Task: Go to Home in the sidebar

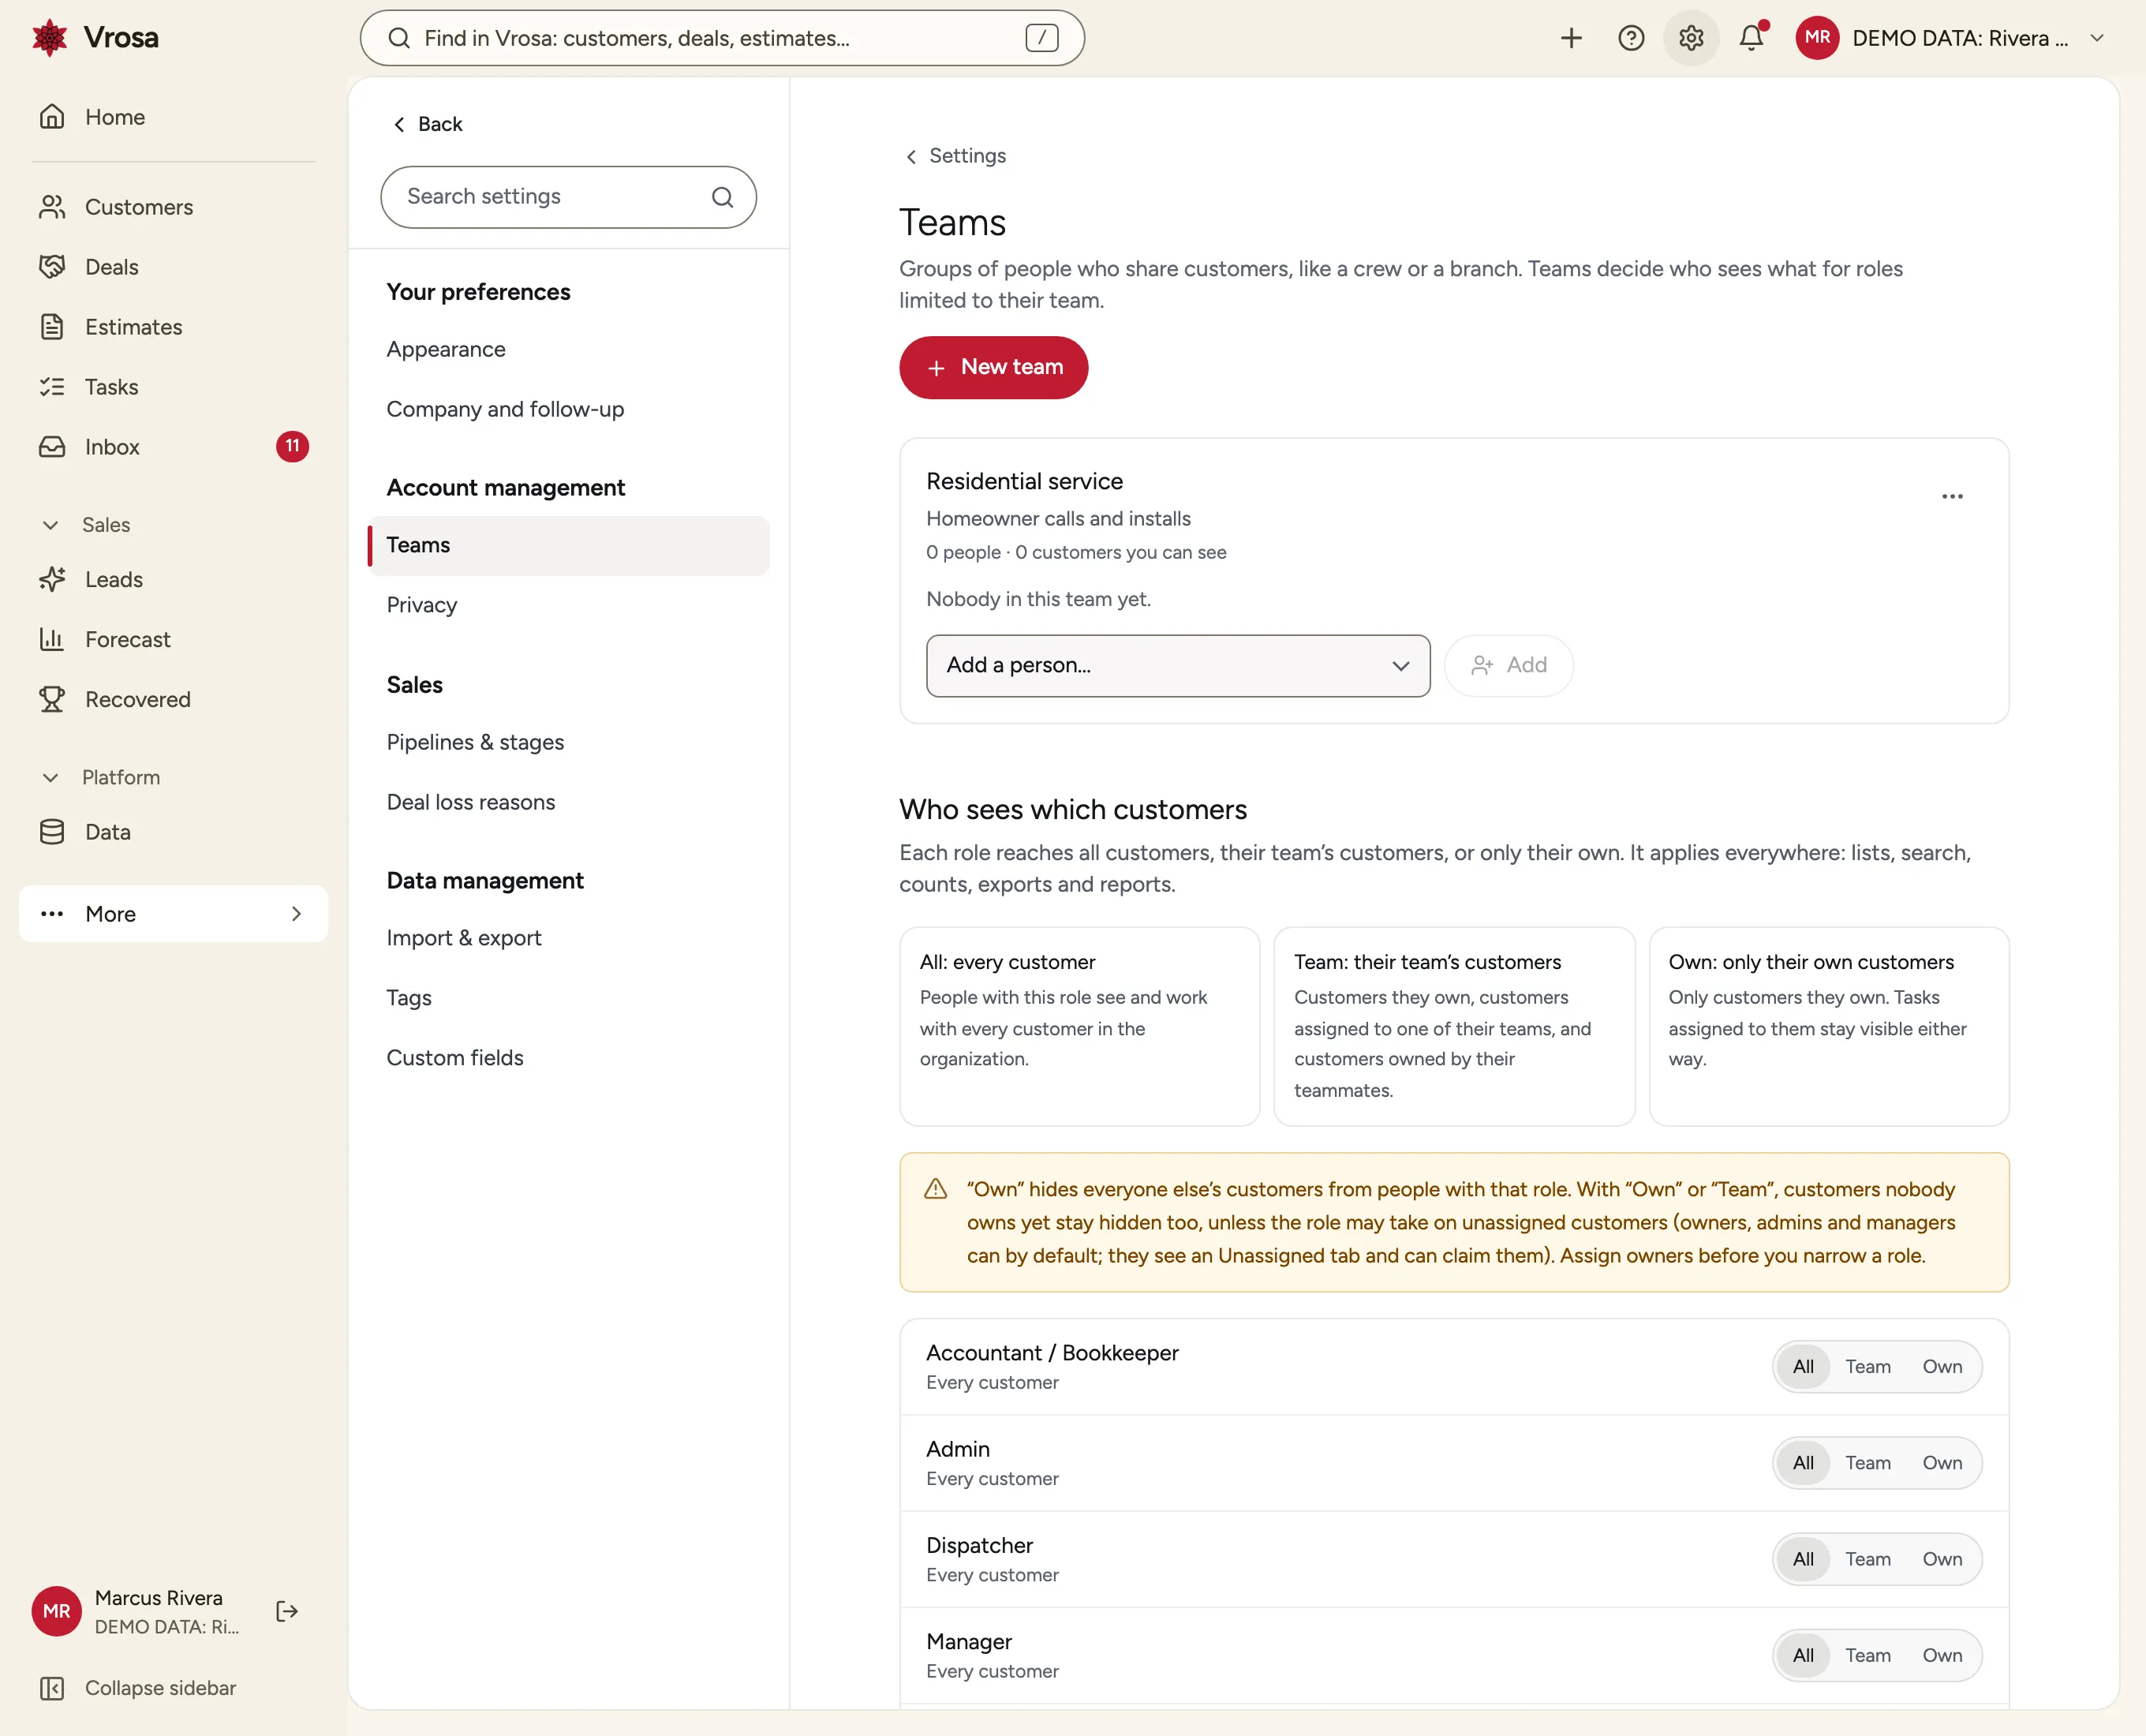Action: coord(173,117)
